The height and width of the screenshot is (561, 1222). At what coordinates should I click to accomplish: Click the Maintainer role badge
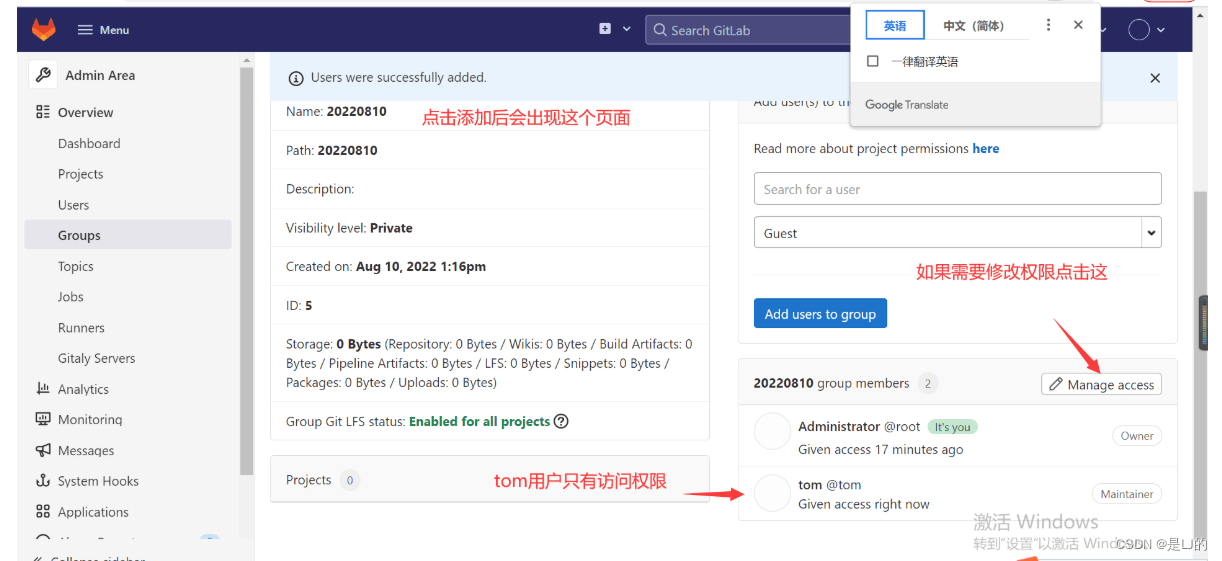point(1127,494)
